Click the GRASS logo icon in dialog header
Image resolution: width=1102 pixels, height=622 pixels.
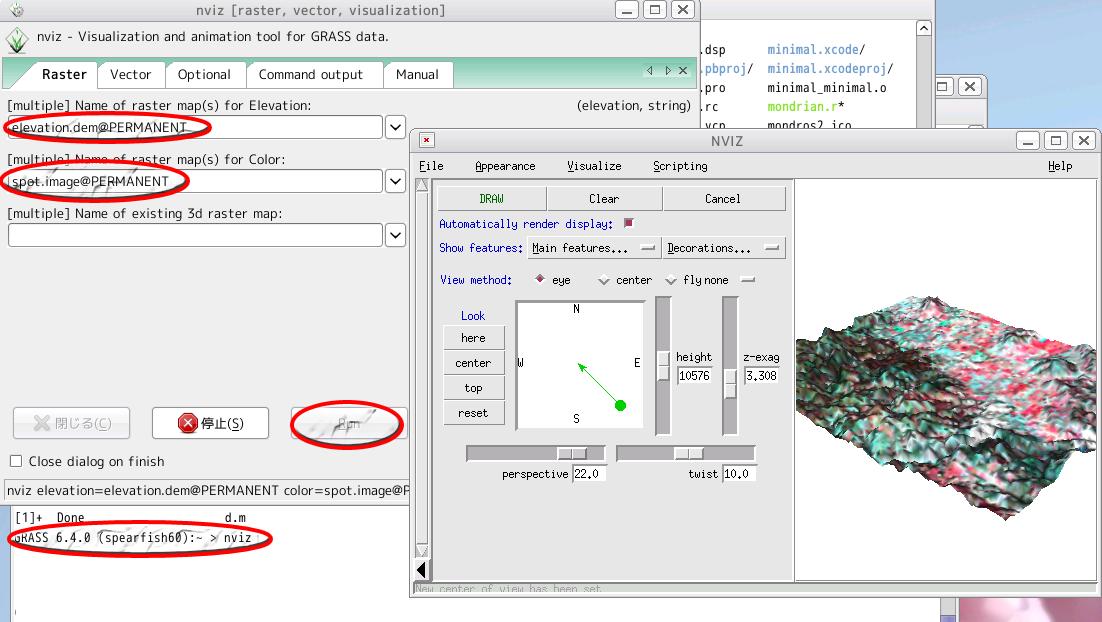pyautogui.click(x=18, y=41)
